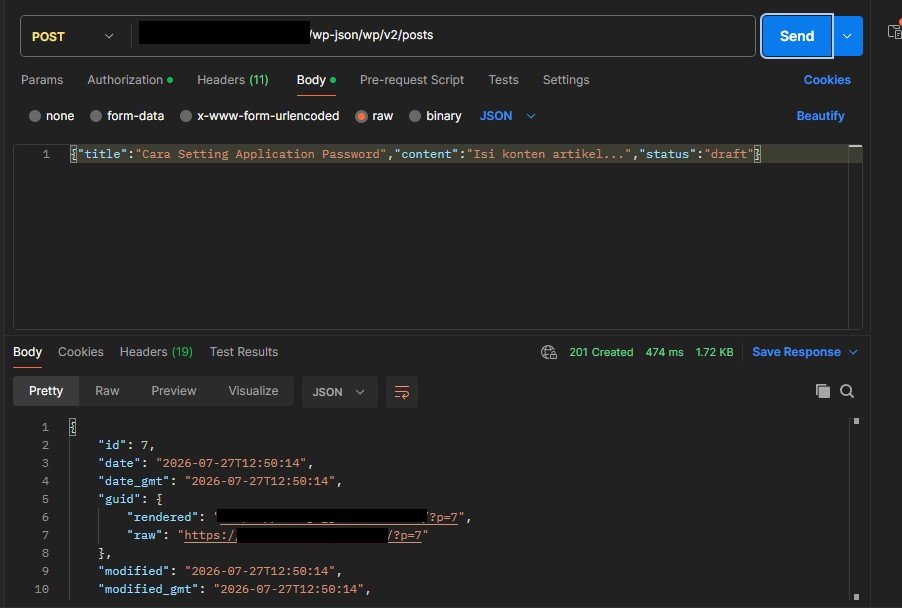Copy the response with the copy icon

823,391
